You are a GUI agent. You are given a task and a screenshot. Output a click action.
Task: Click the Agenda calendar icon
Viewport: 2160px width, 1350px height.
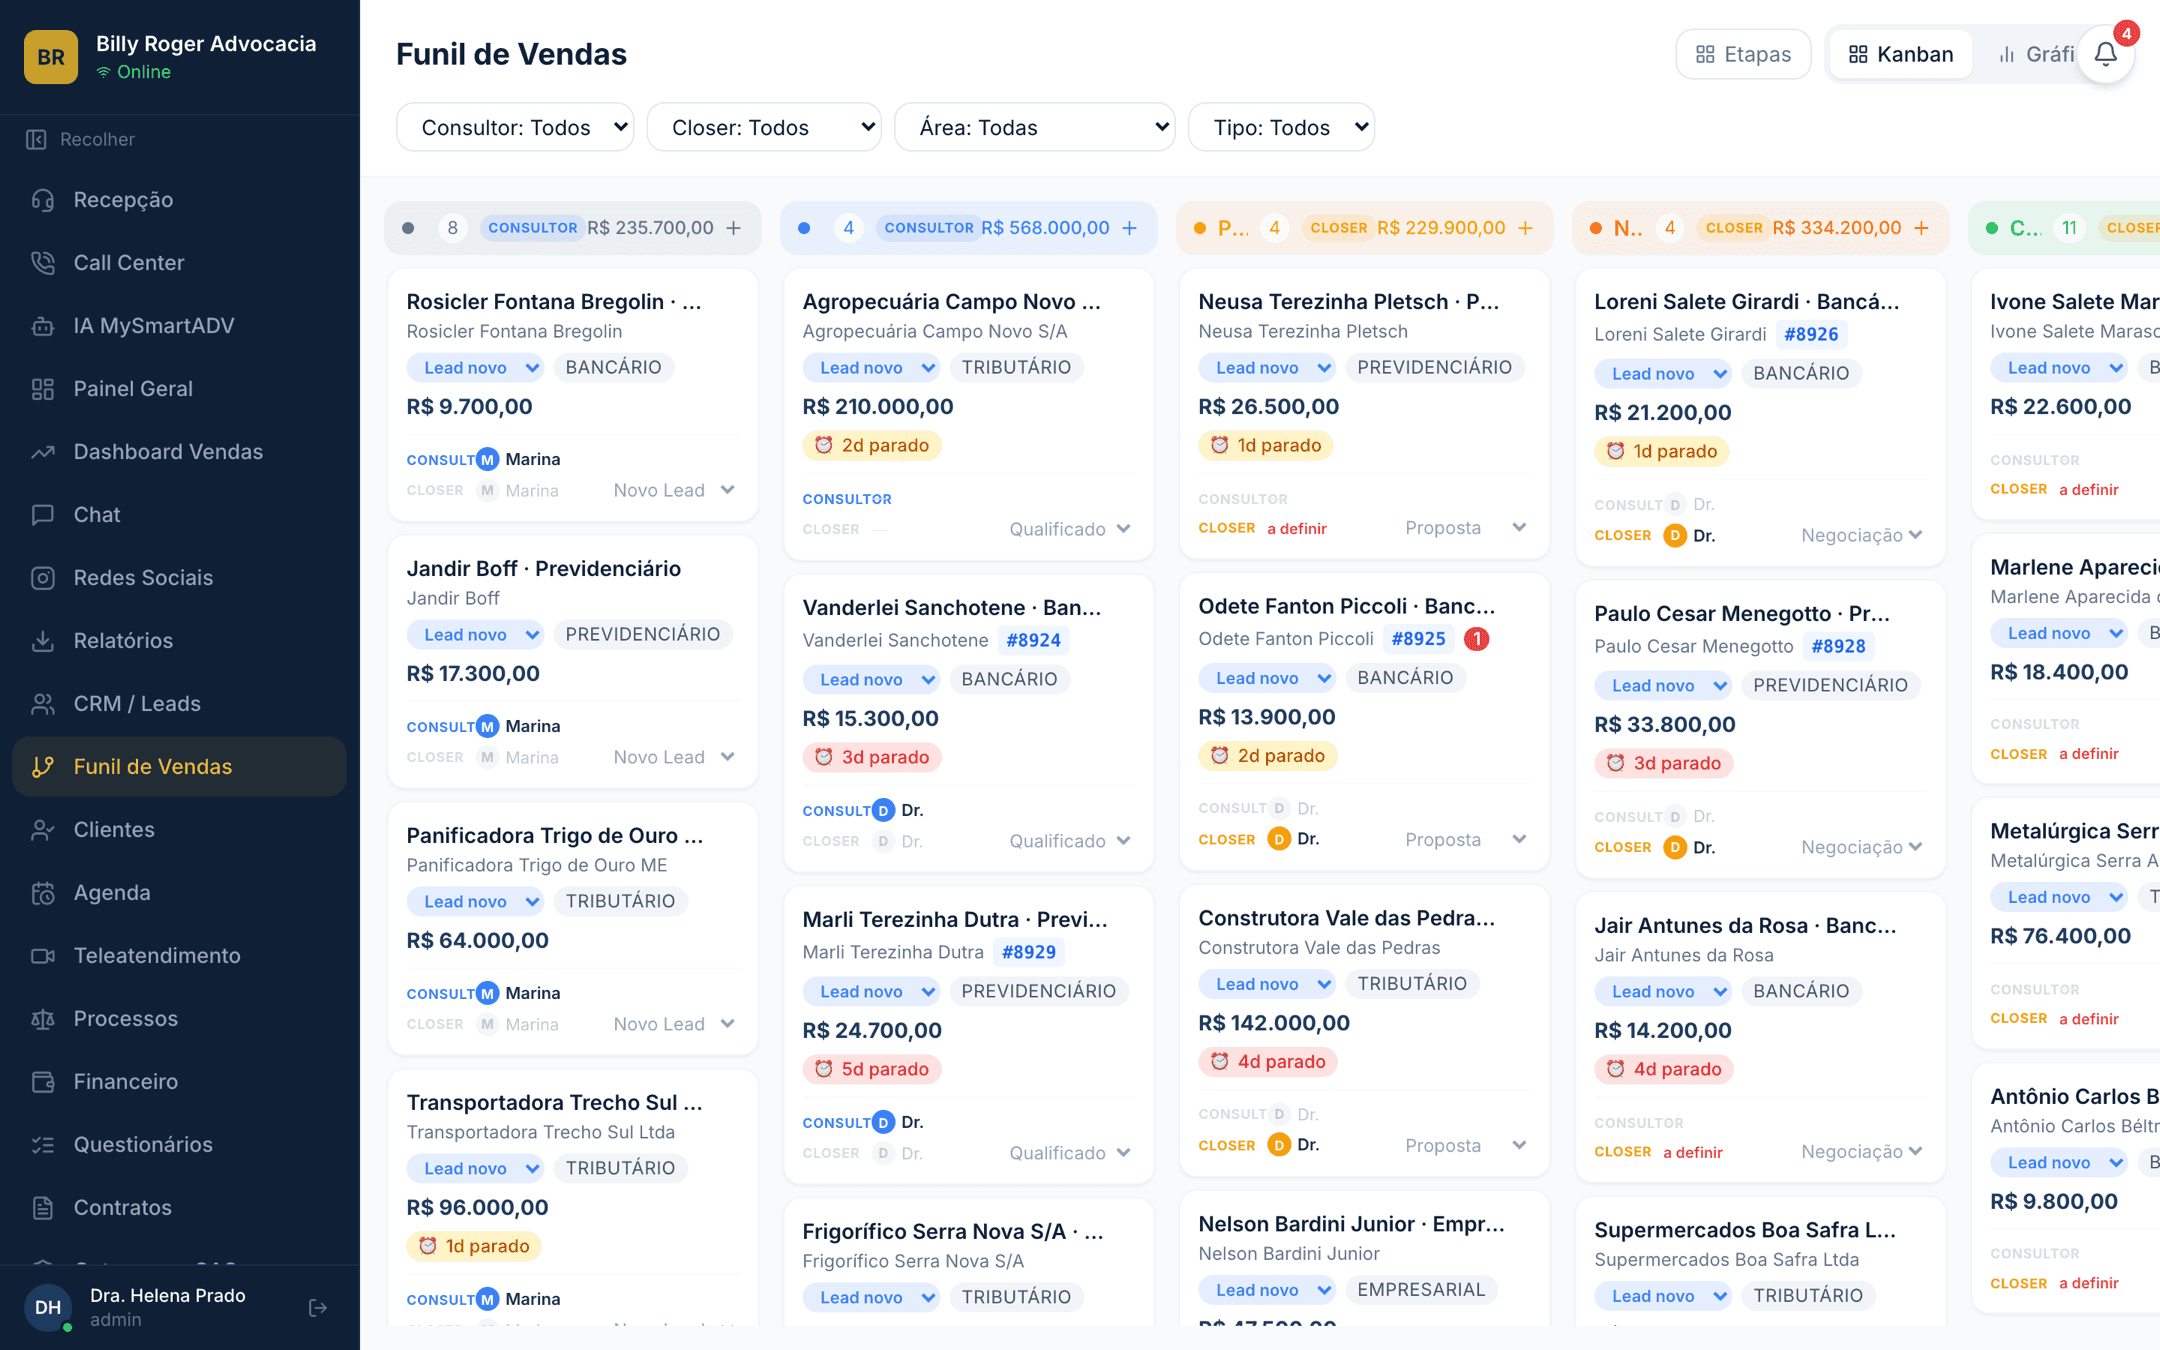tap(43, 893)
